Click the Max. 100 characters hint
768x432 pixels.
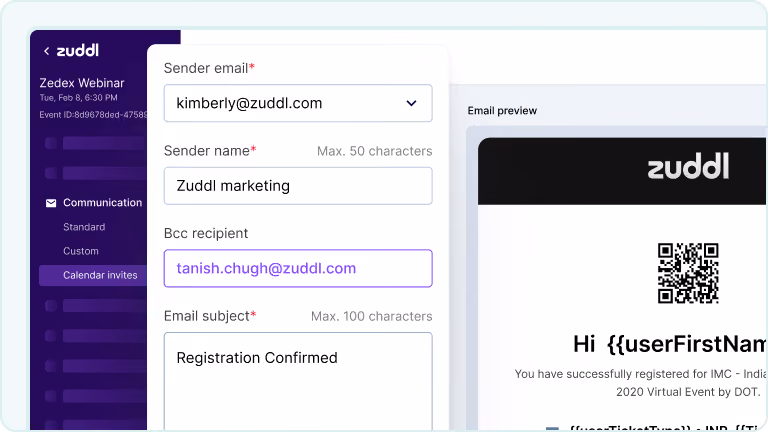[x=372, y=316]
